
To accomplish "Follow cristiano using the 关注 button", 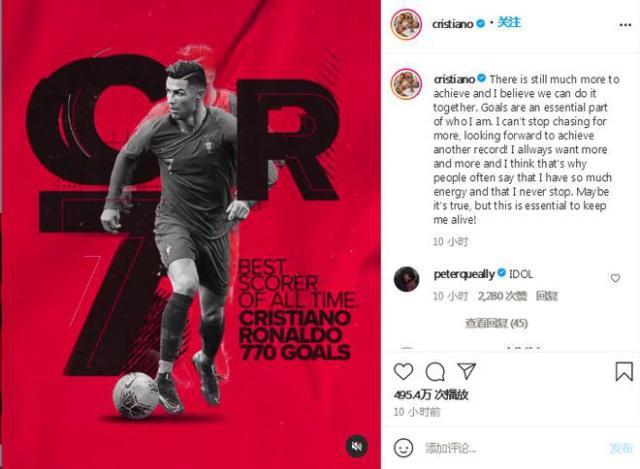I will (x=509, y=22).
